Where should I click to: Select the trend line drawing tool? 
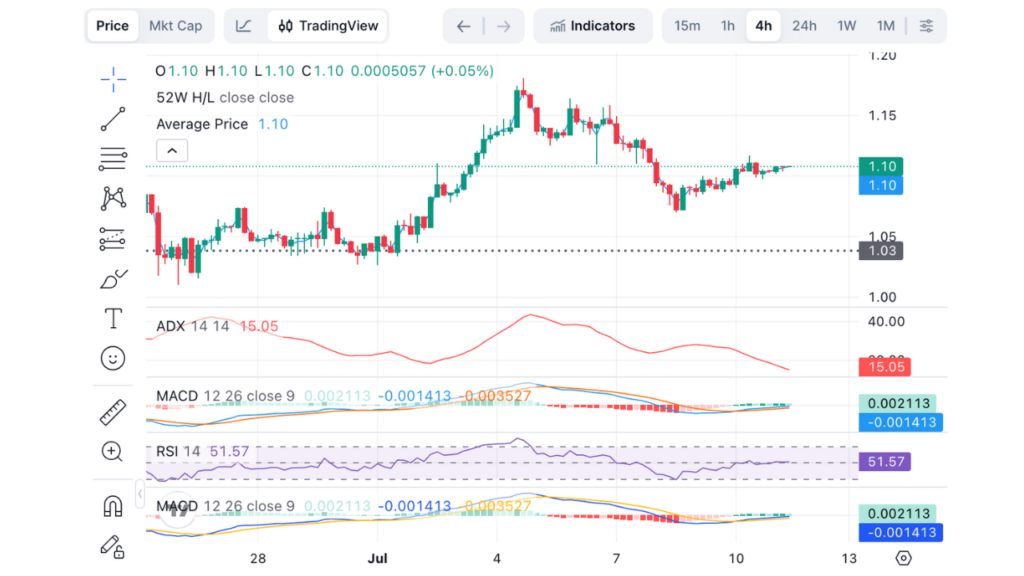point(113,119)
